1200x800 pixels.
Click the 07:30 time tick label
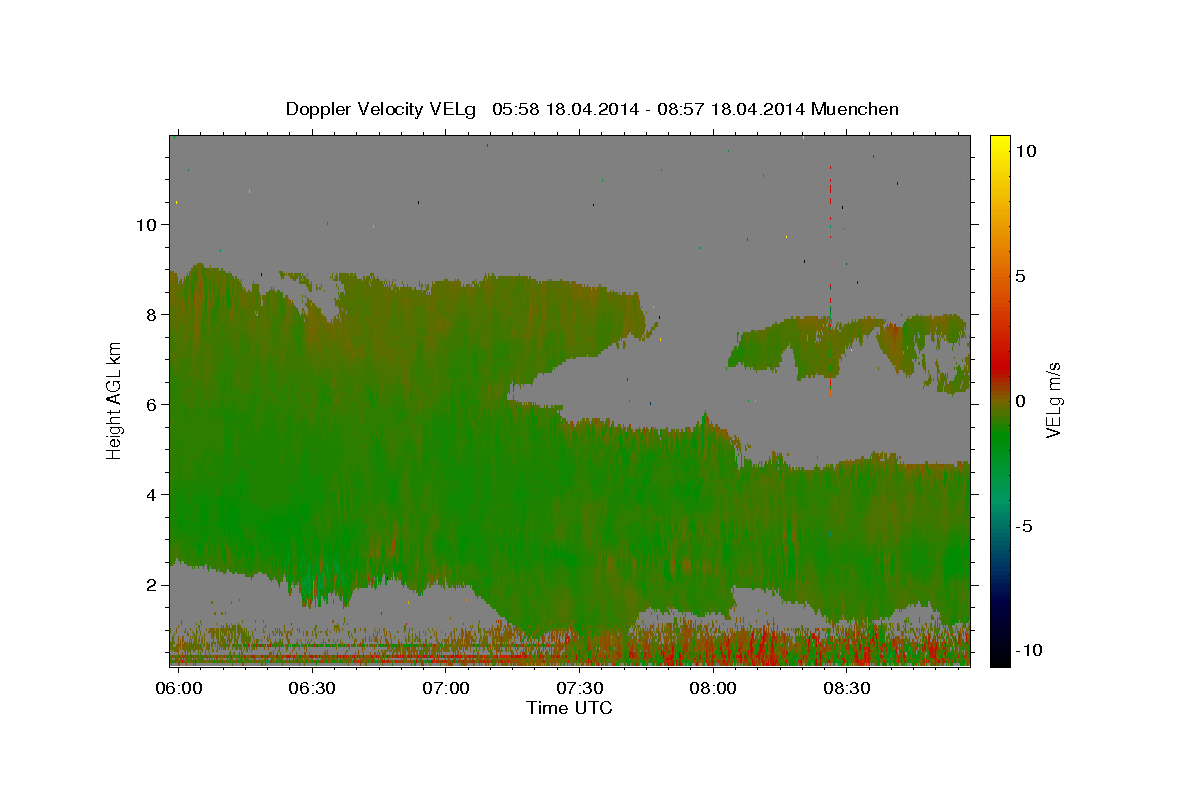tap(579, 689)
